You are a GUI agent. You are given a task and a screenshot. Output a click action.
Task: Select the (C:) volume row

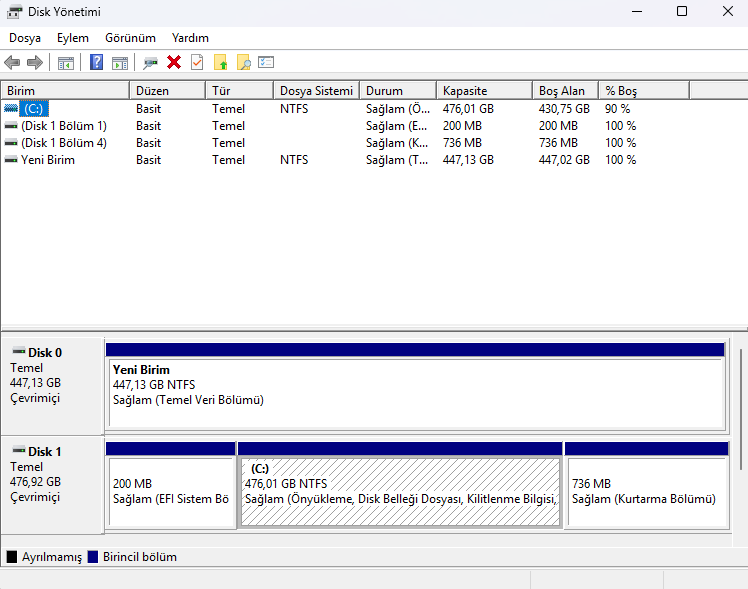345,109
